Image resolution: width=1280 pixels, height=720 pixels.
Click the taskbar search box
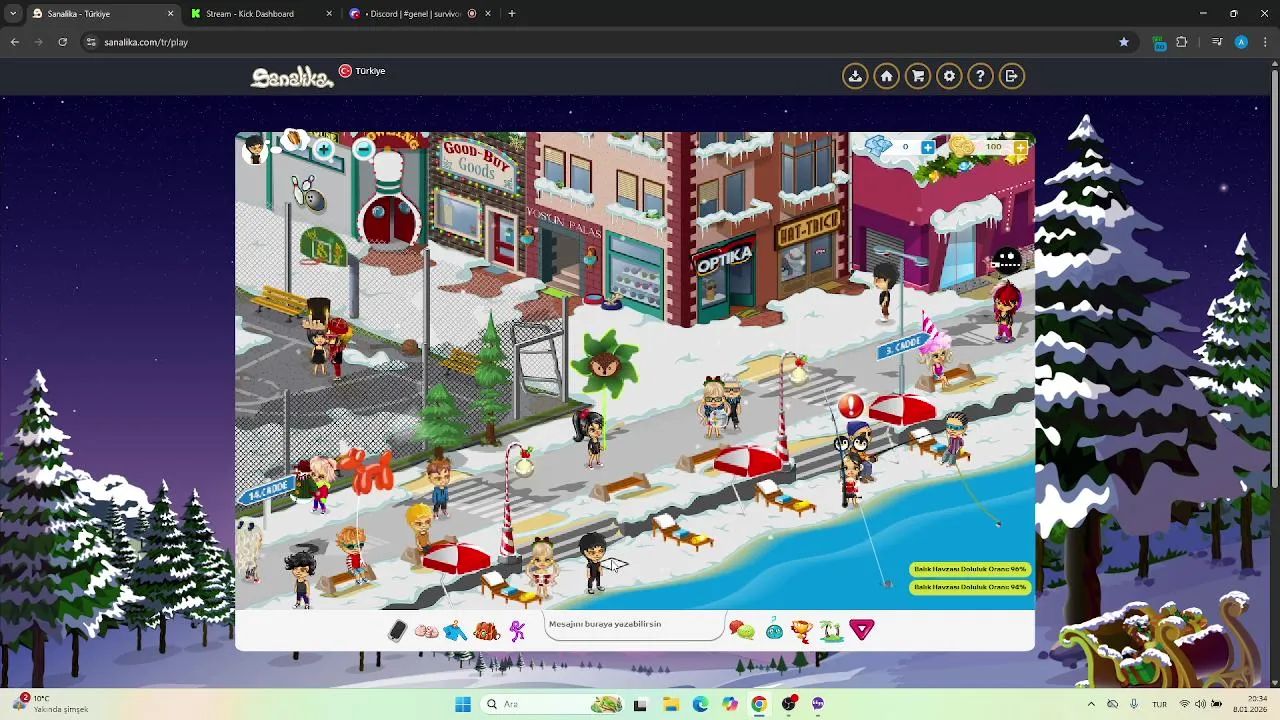coord(555,704)
